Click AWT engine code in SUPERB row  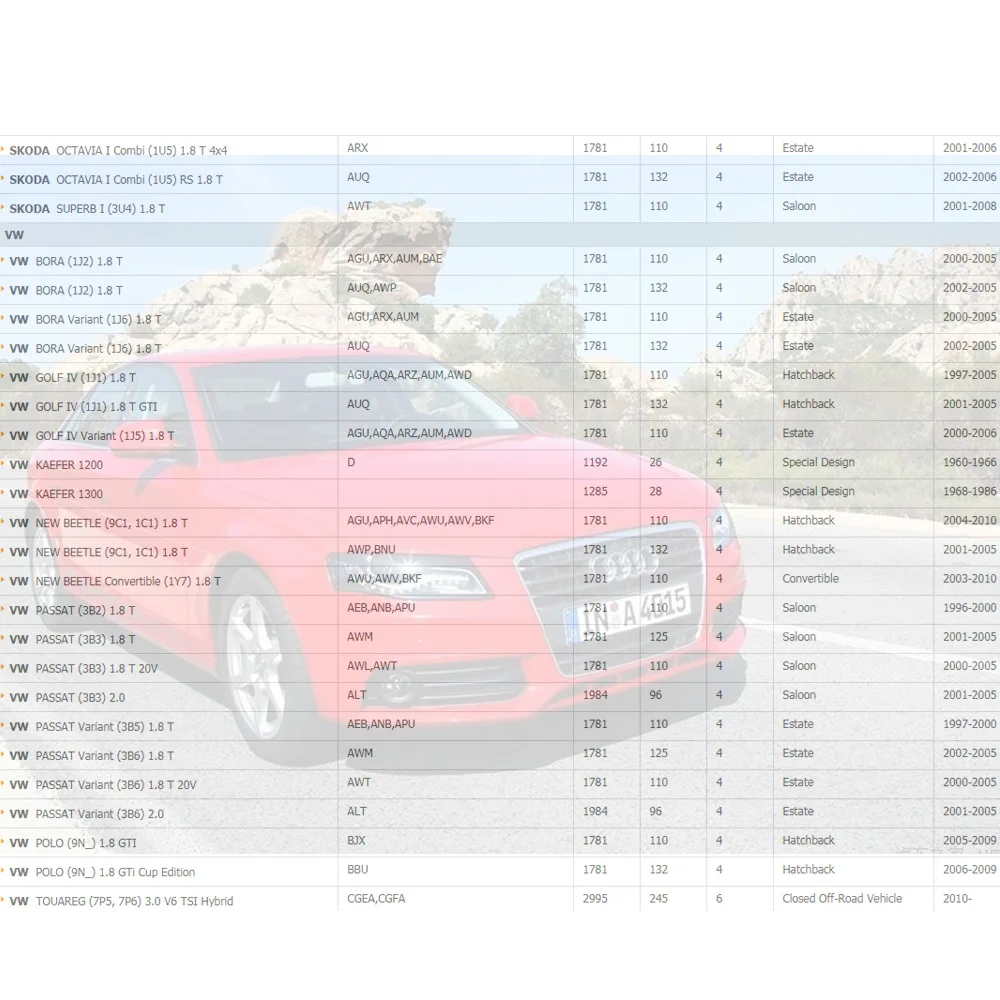358,206
